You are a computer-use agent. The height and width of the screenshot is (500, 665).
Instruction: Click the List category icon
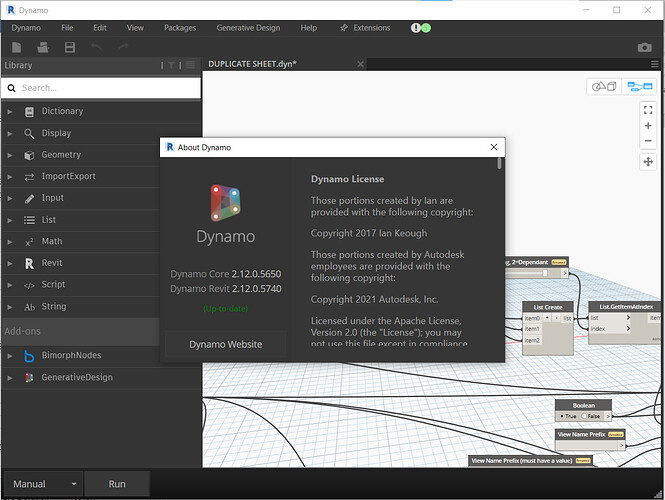(29, 220)
